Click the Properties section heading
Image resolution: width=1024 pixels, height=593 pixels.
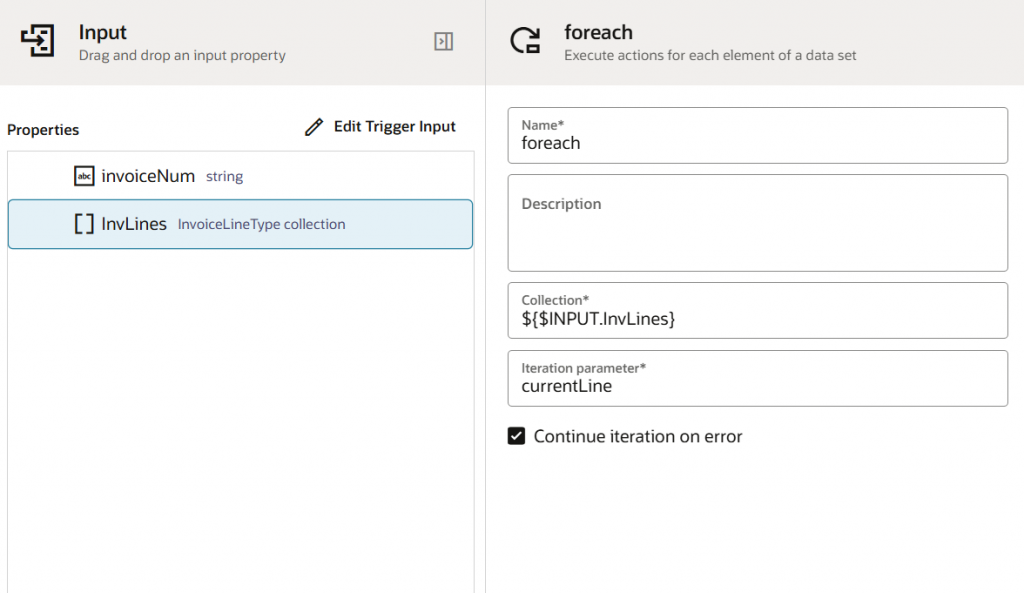pos(43,130)
